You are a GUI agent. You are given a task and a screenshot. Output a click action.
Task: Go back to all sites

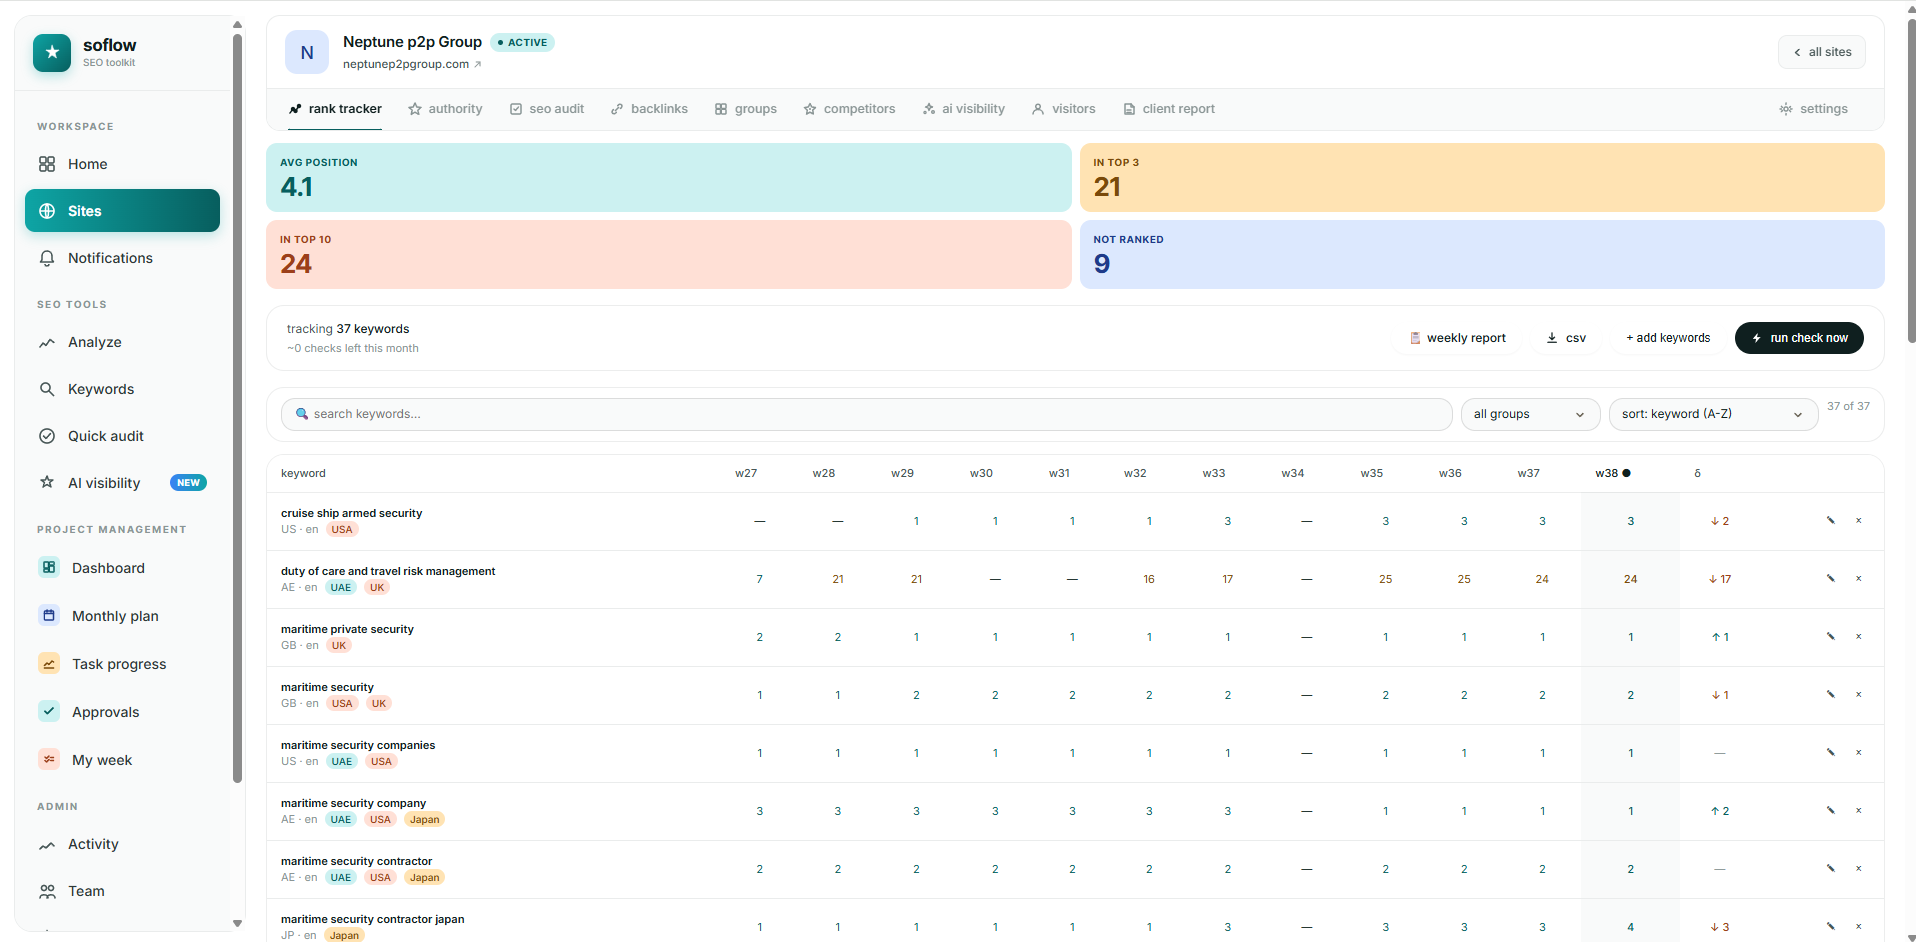(1822, 52)
